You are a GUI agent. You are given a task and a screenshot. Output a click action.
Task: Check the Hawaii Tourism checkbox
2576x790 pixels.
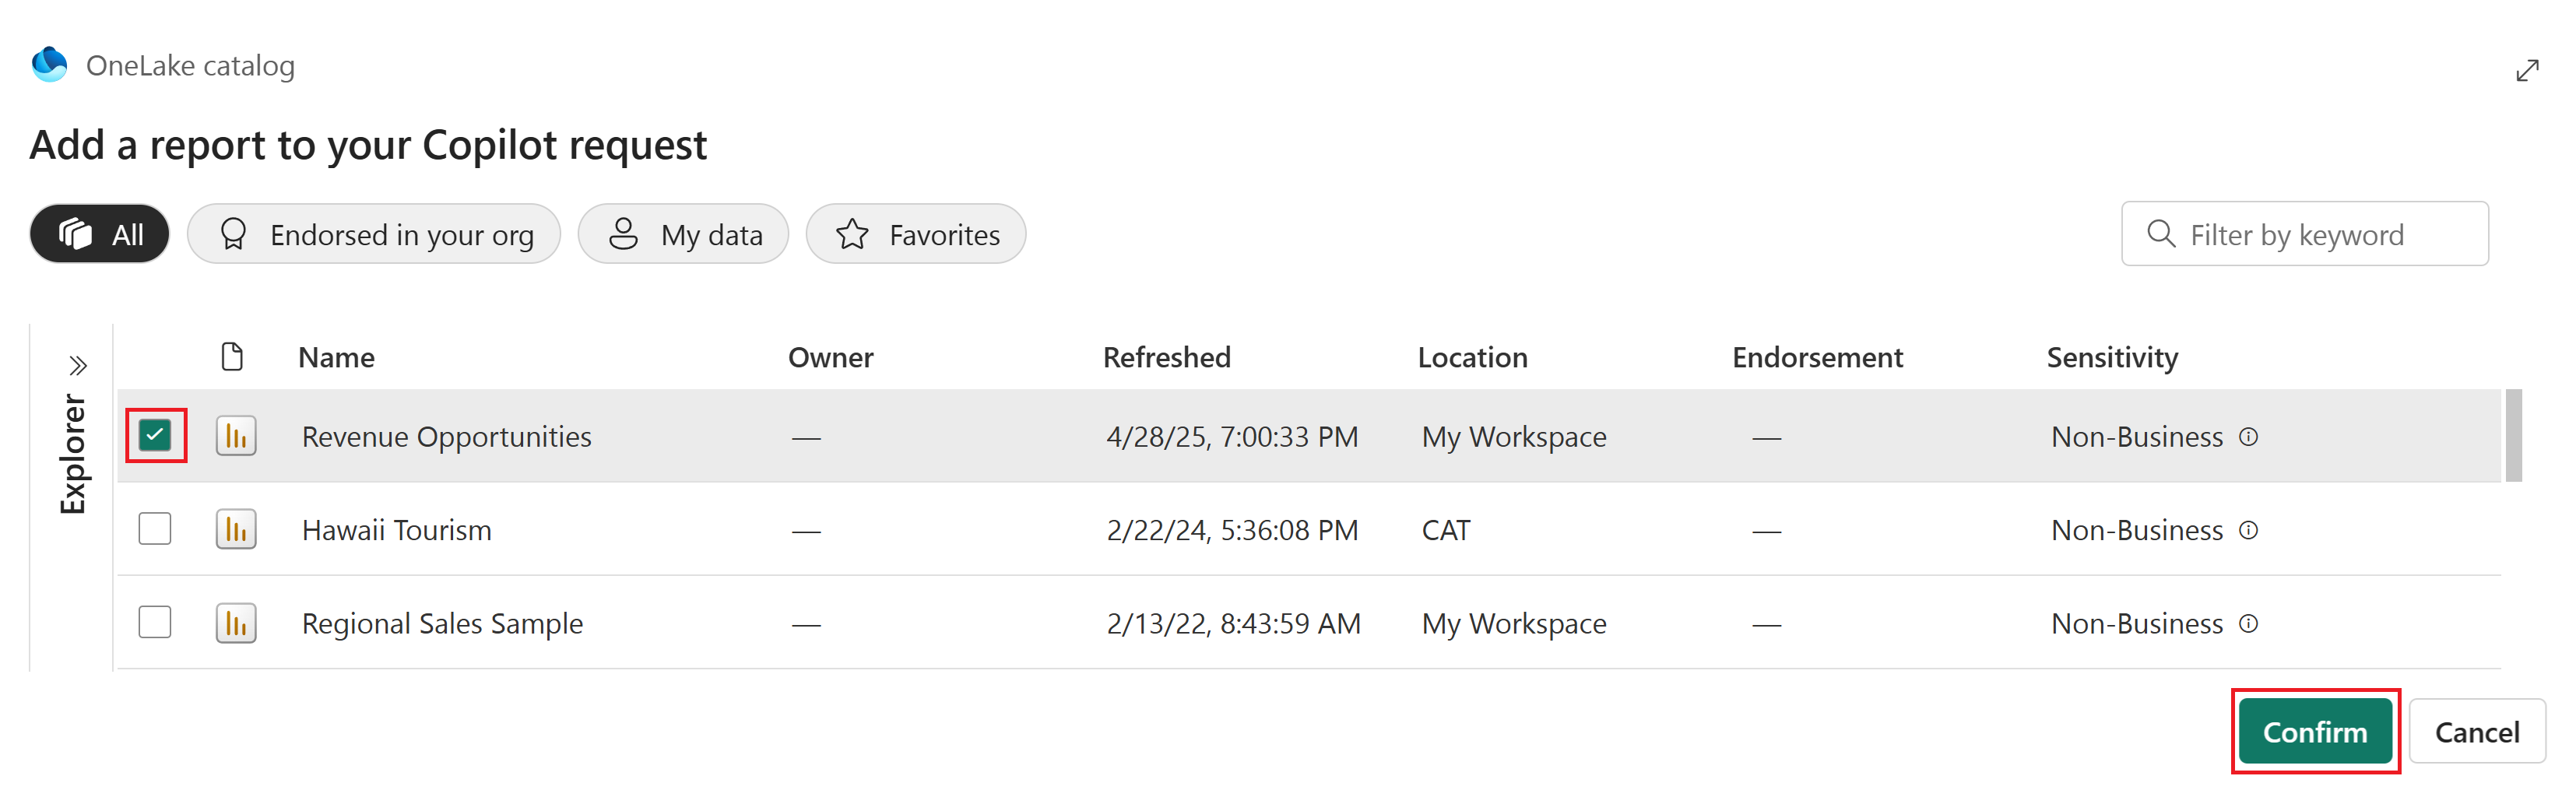pyautogui.click(x=155, y=529)
